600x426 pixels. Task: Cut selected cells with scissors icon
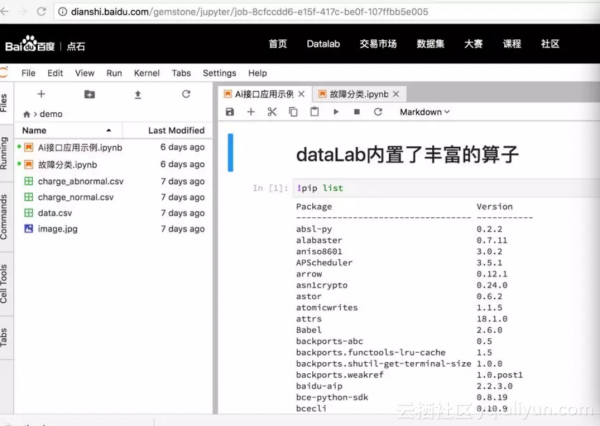pos(272,112)
